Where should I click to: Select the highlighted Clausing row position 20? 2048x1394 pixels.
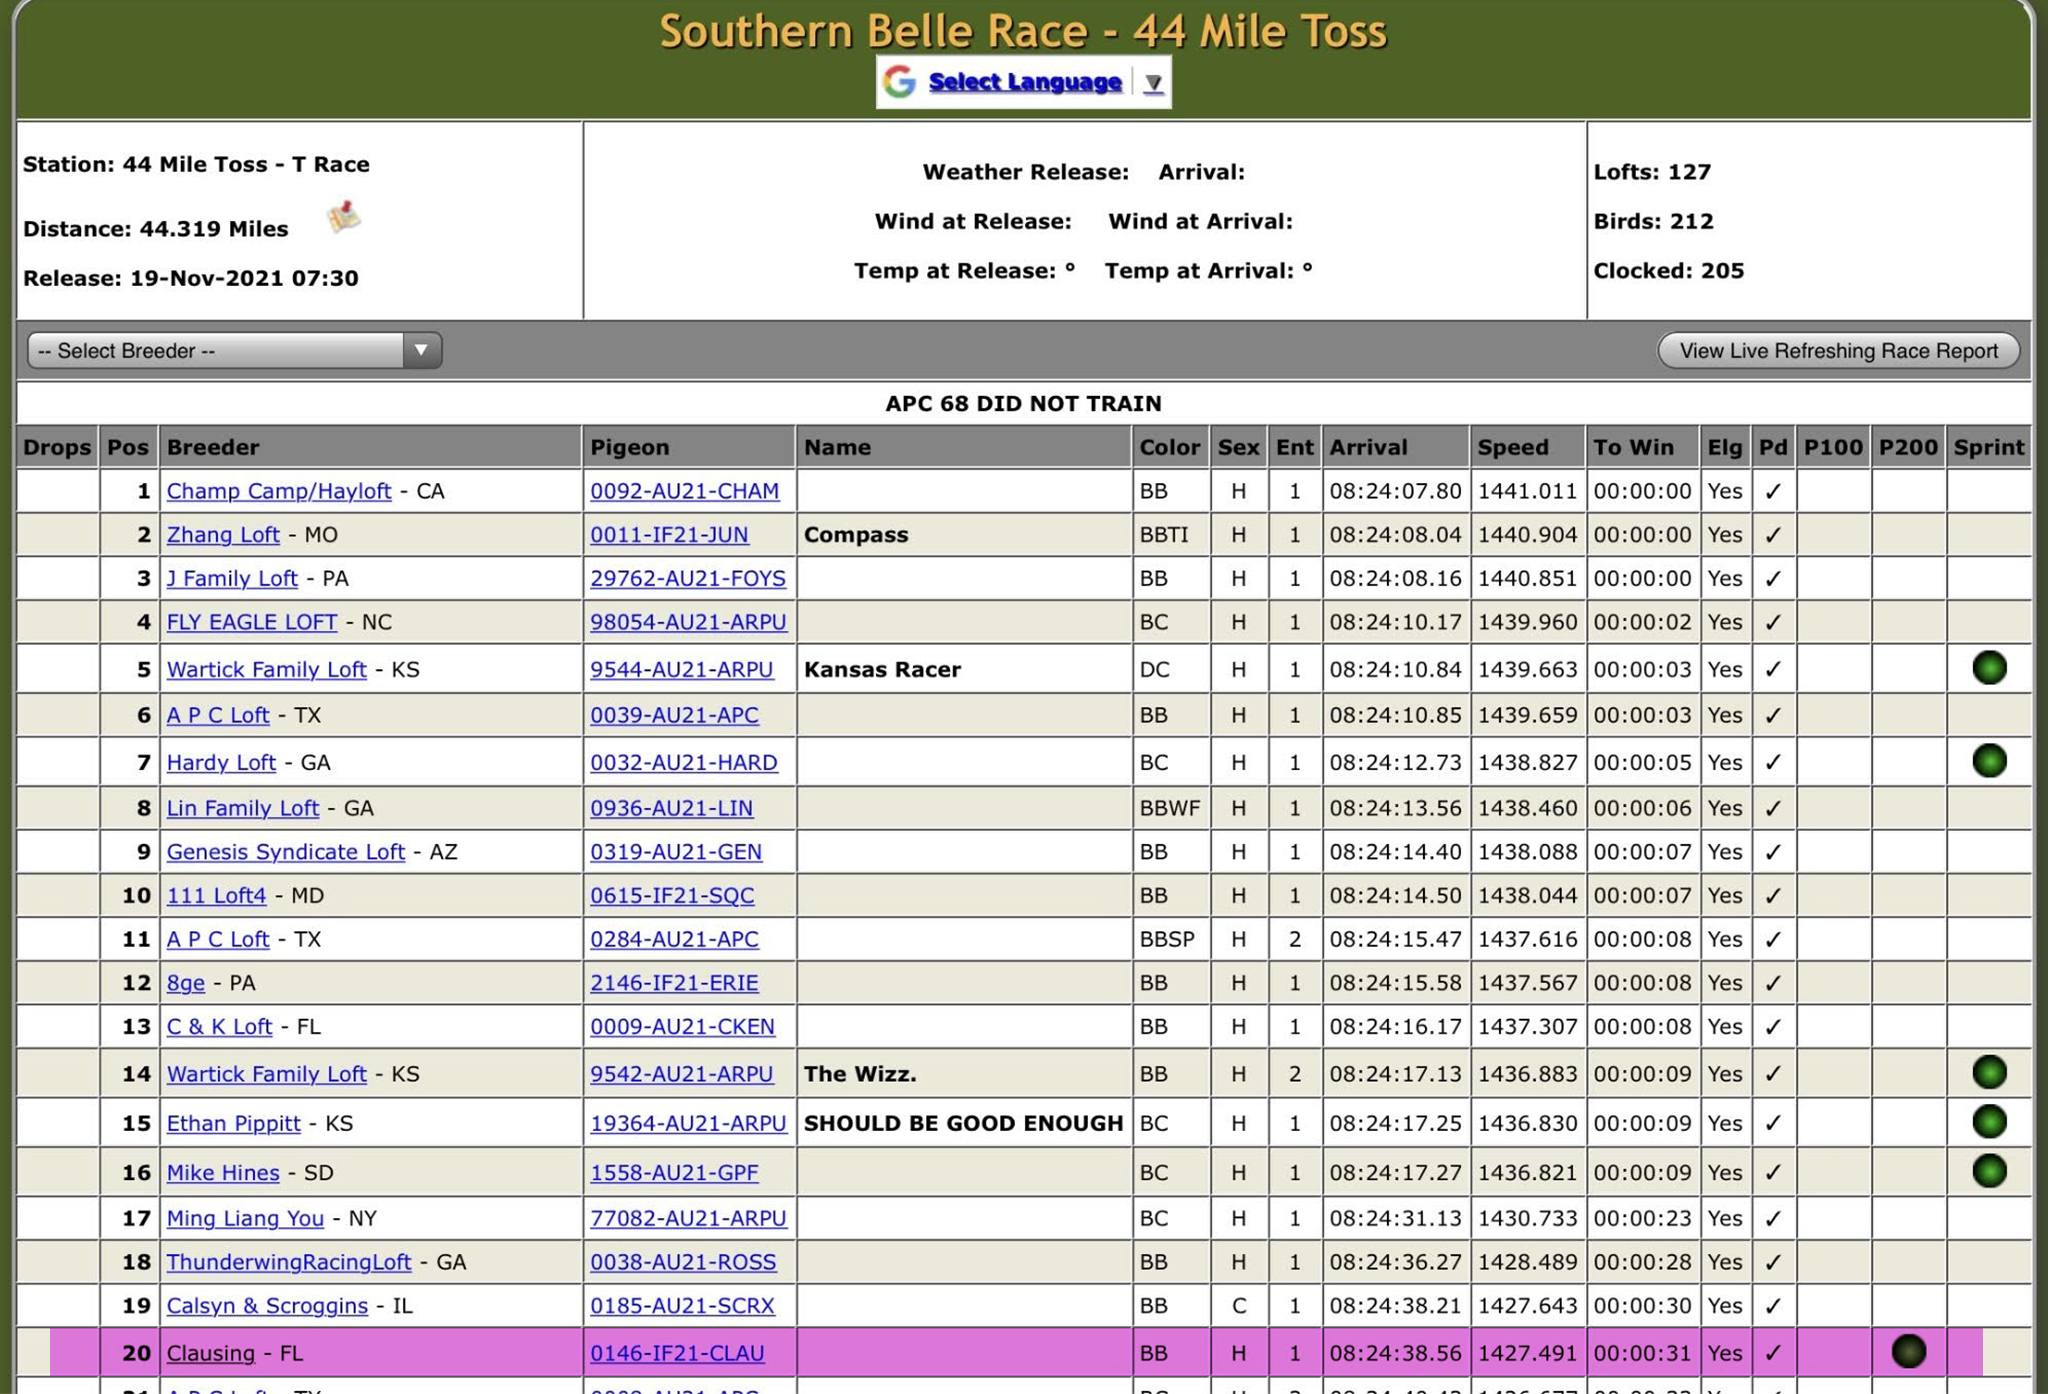click(136, 1353)
